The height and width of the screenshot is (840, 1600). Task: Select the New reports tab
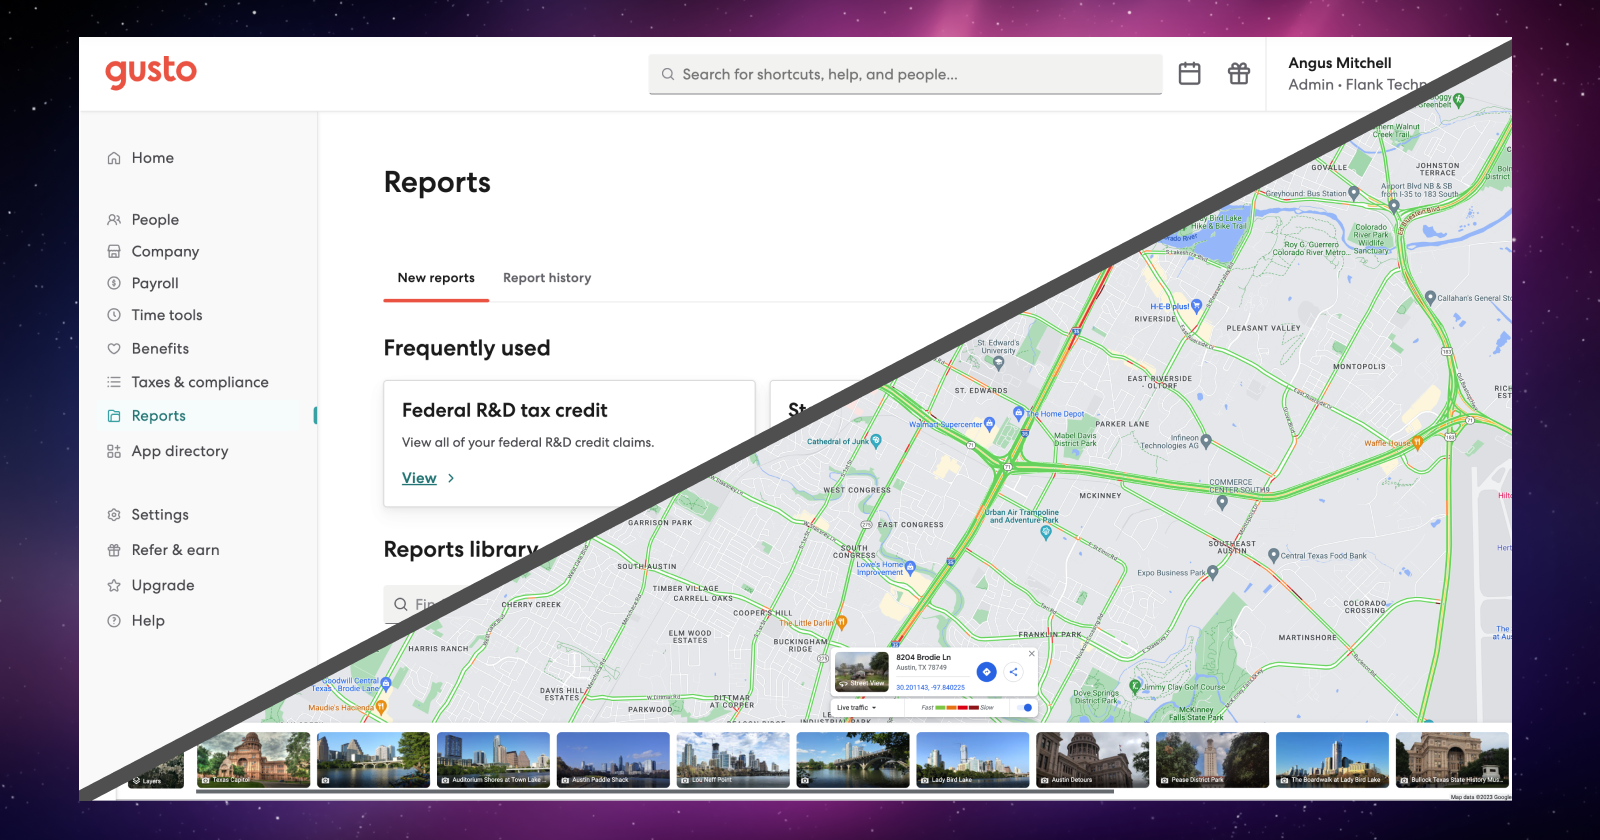(436, 278)
